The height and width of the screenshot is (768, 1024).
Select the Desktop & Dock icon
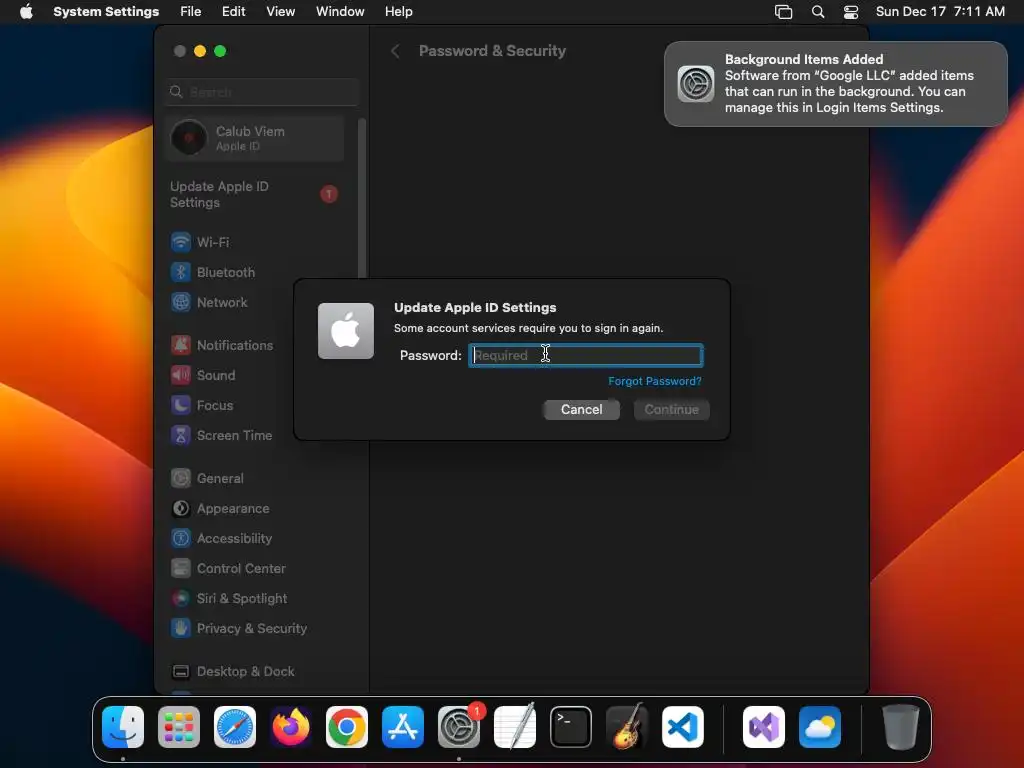(181, 671)
